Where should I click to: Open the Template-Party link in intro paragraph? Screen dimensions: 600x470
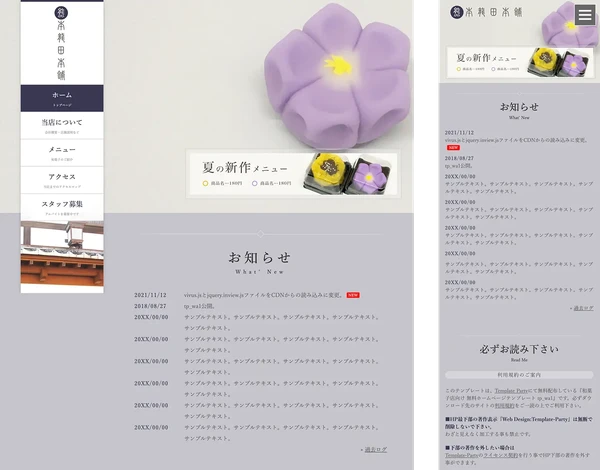tap(511, 391)
